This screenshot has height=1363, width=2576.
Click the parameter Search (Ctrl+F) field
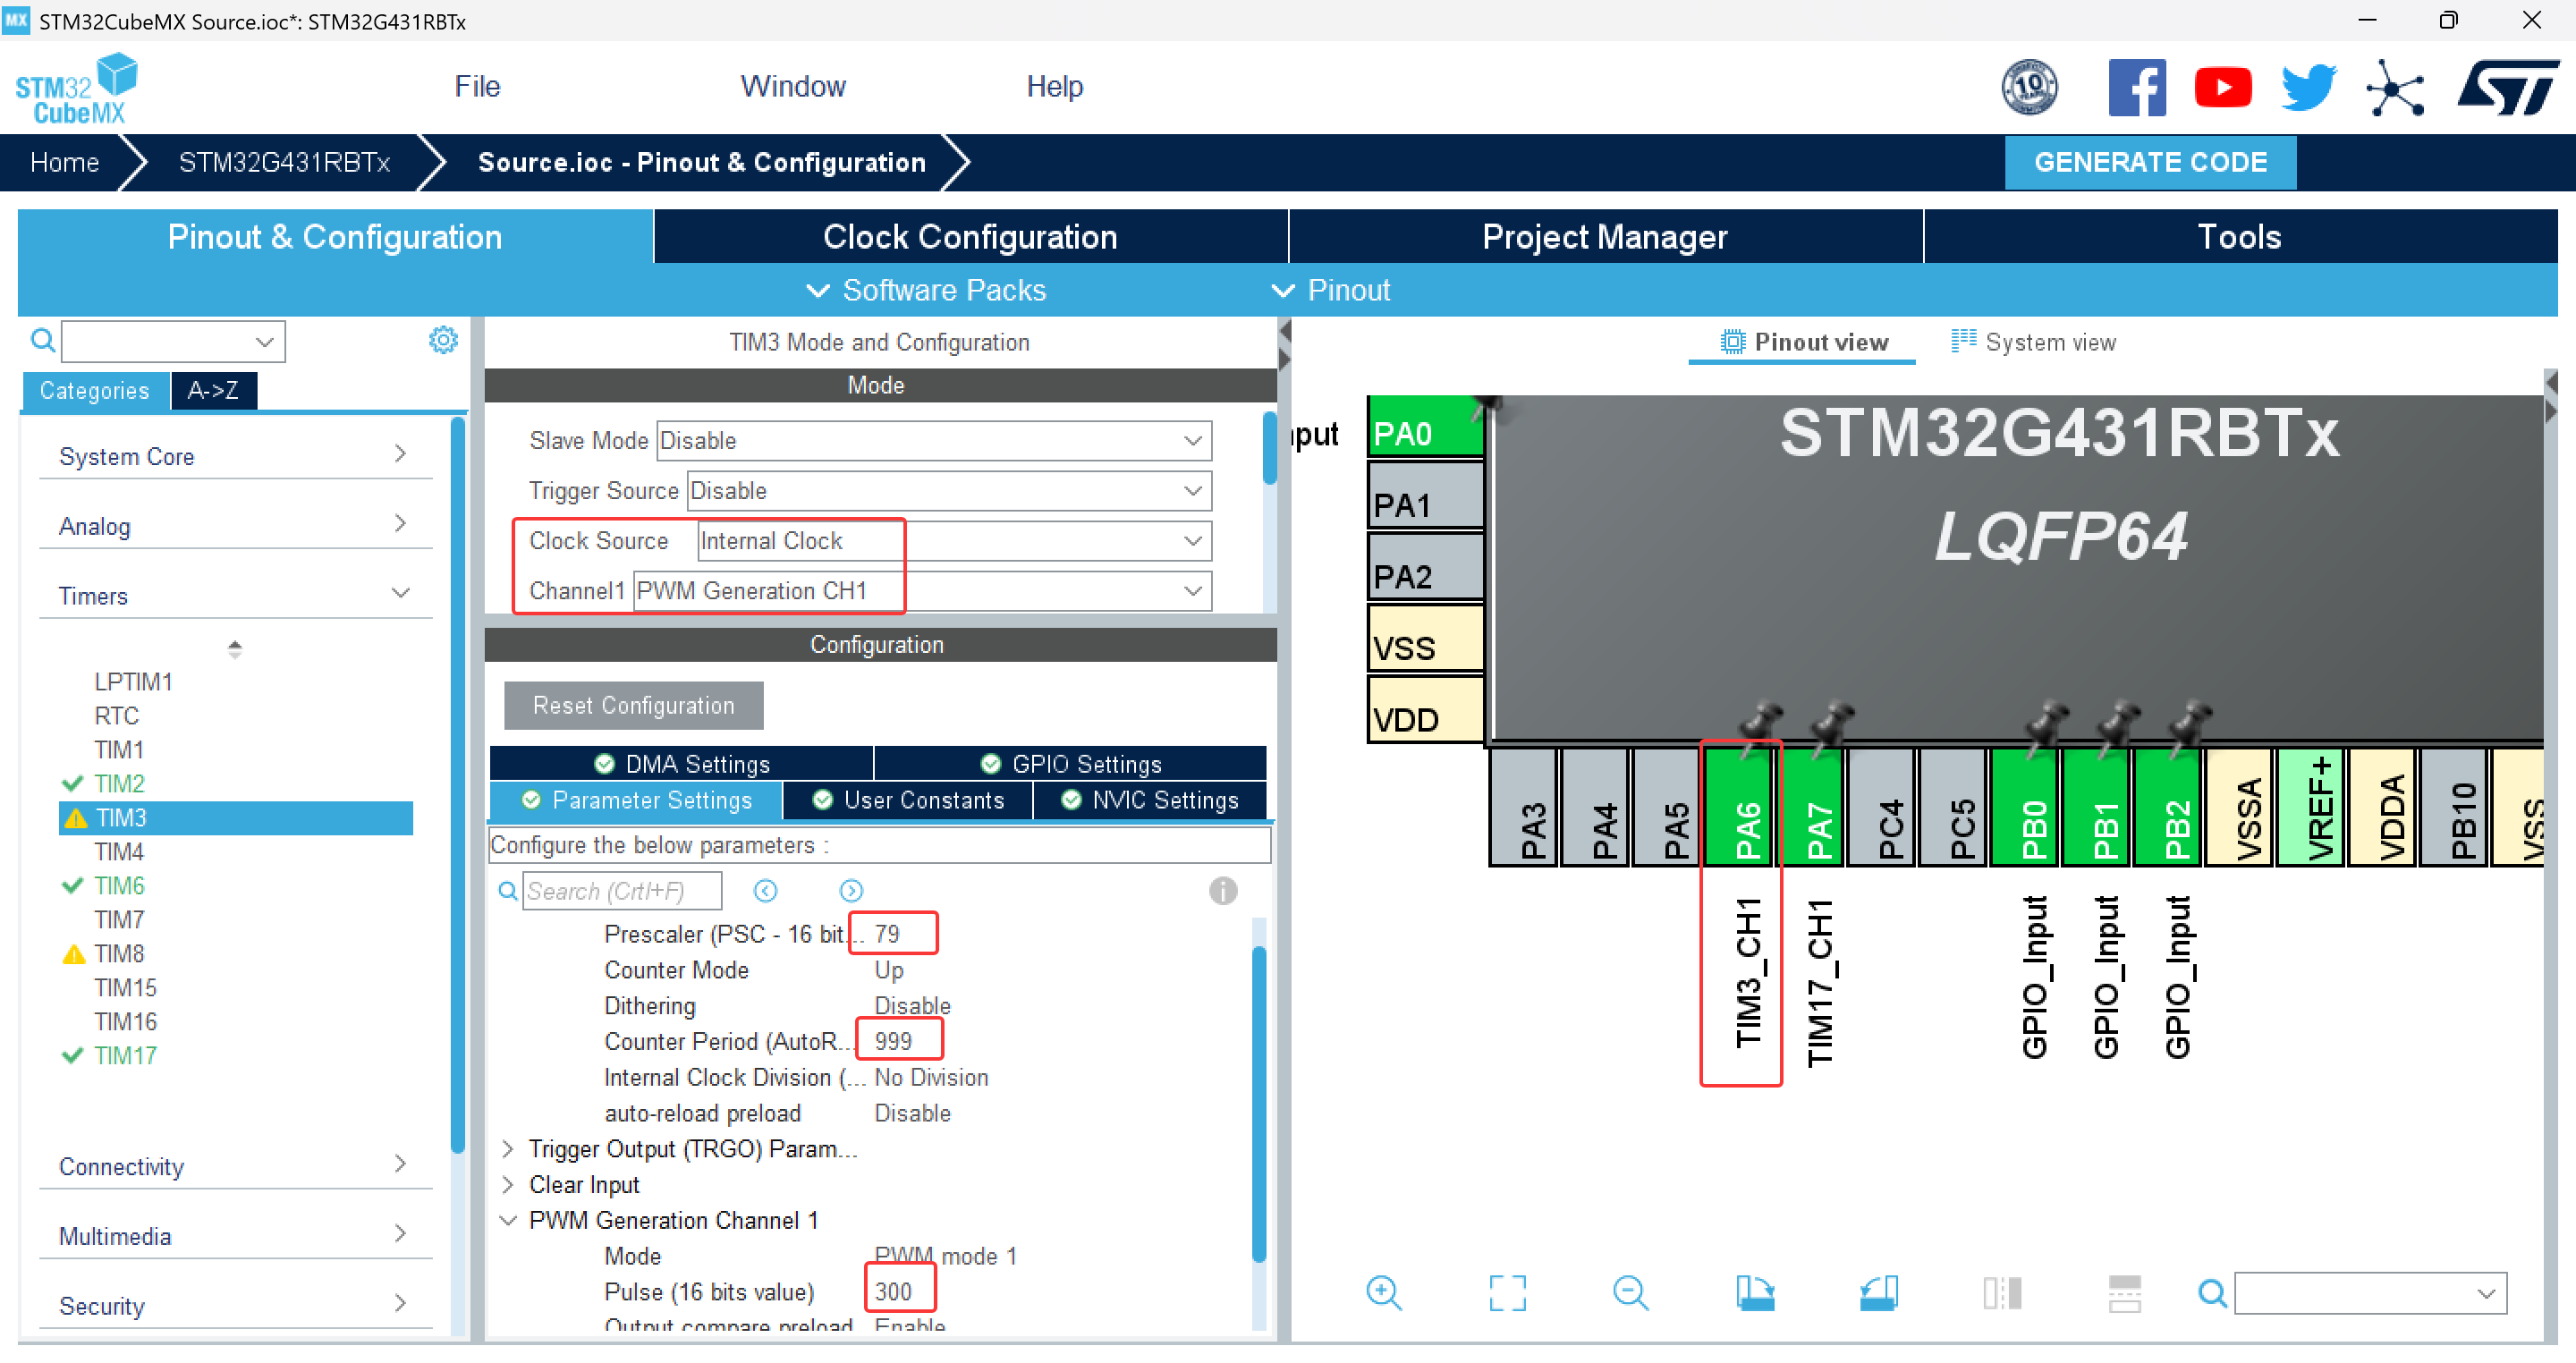(x=621, y=891)
